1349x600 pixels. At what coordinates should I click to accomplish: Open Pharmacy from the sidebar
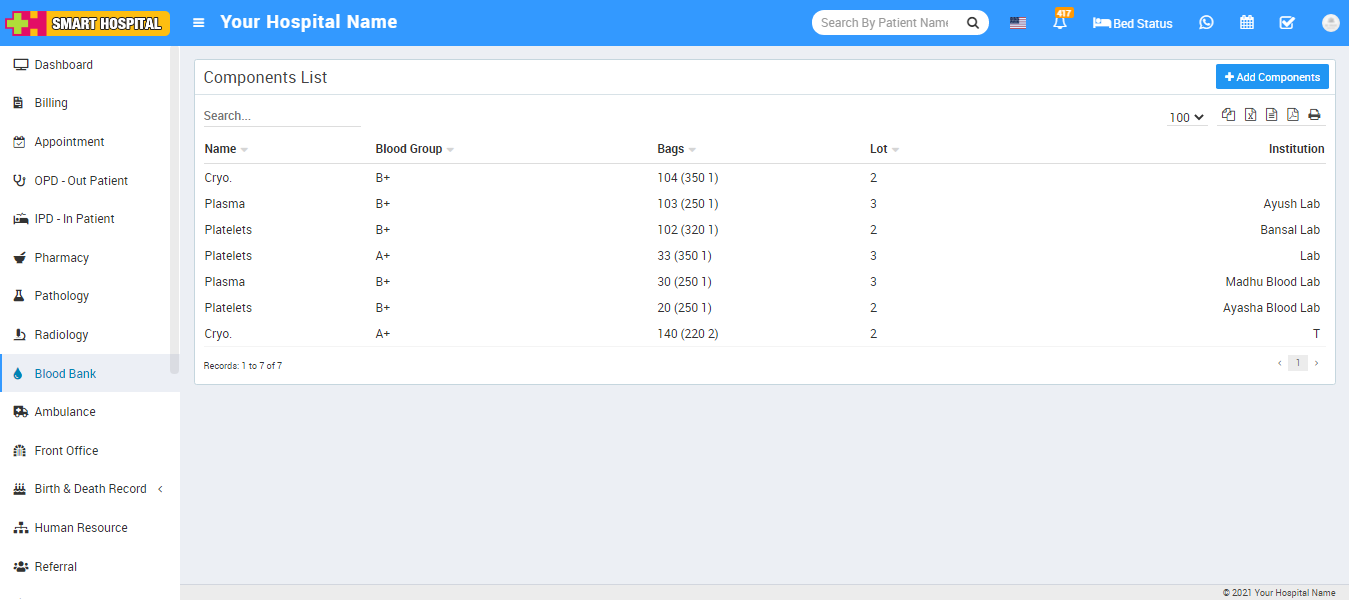click(62, 258)
